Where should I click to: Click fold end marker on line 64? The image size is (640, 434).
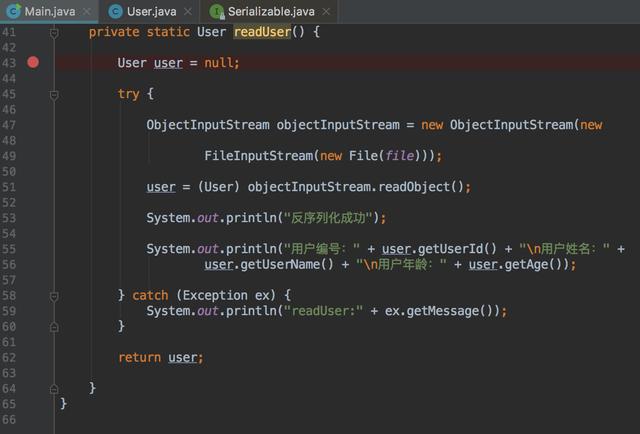(54, 388)
